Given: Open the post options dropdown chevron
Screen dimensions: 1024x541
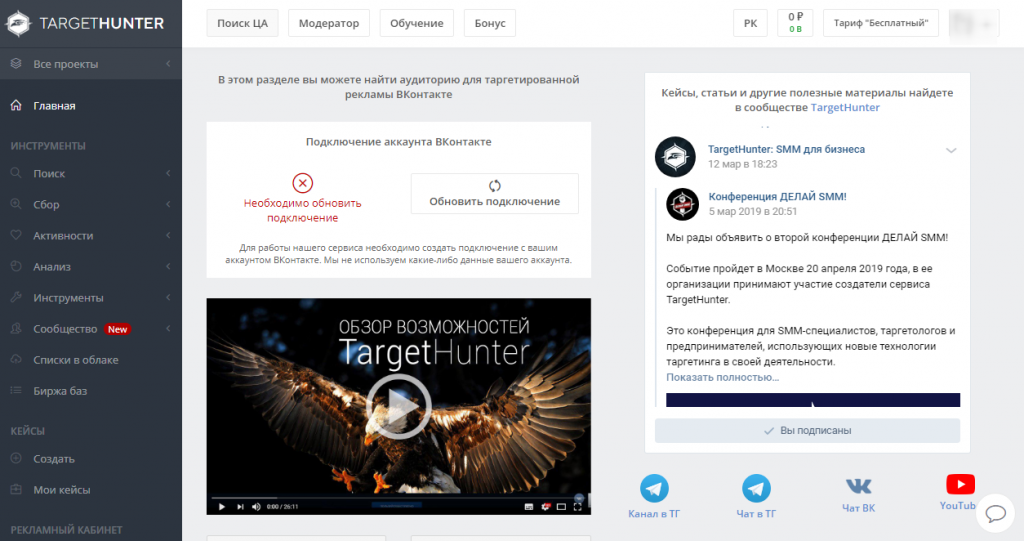Looking at the screenshot, I should click(x=951, y=150).
